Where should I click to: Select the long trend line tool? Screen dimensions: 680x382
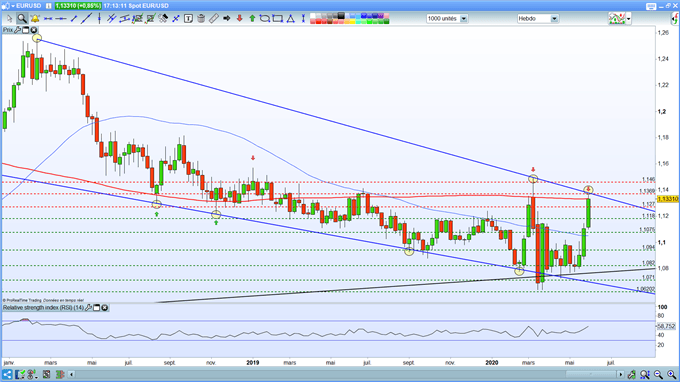(86, 18)
